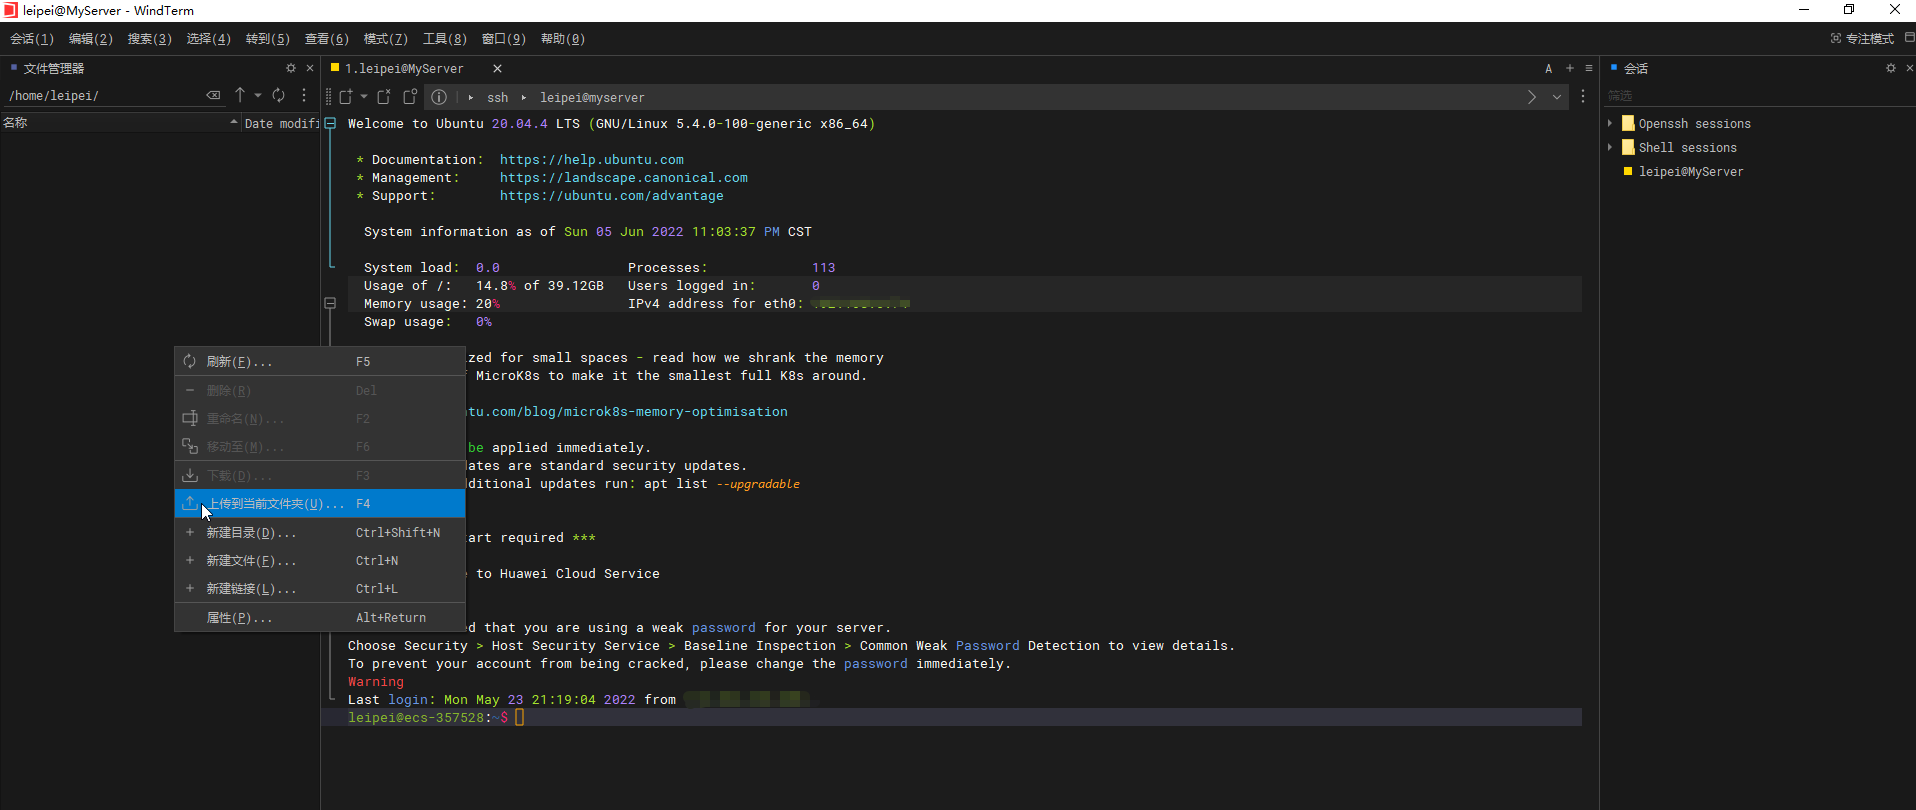Select leipei@MyServer in sessions list
Image resolution: width=1916 pixels, height=810 pixels.
point(1690,171)
